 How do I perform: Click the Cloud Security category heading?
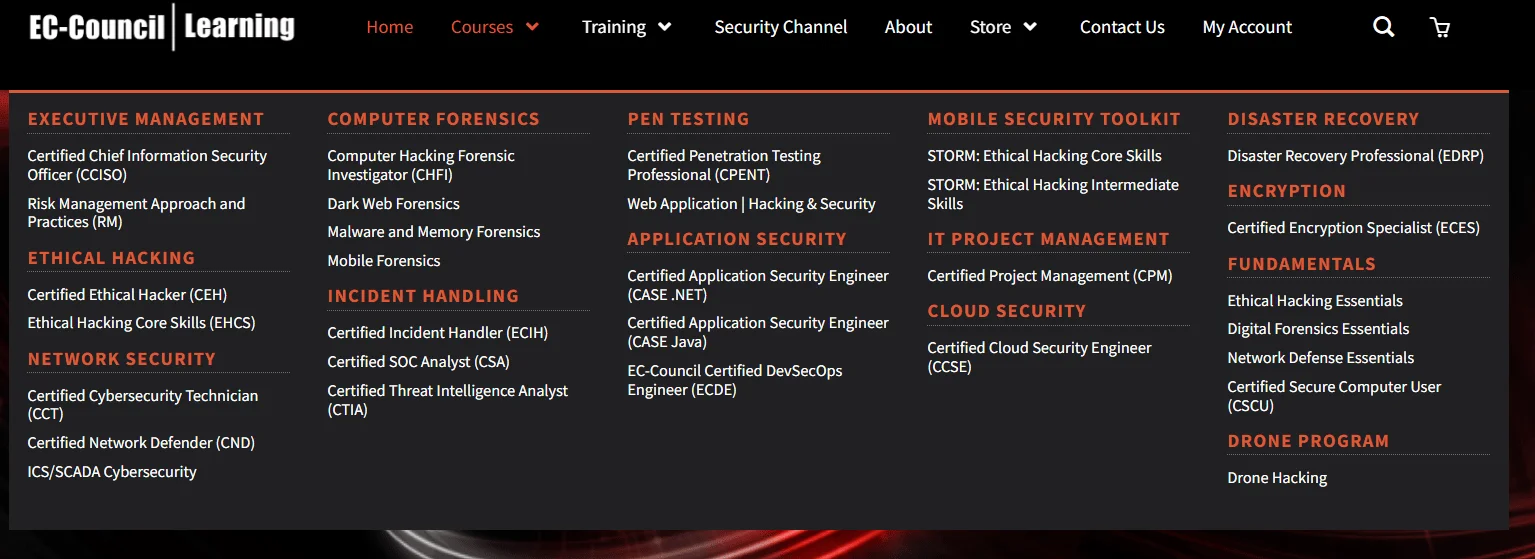[1006, 310]
